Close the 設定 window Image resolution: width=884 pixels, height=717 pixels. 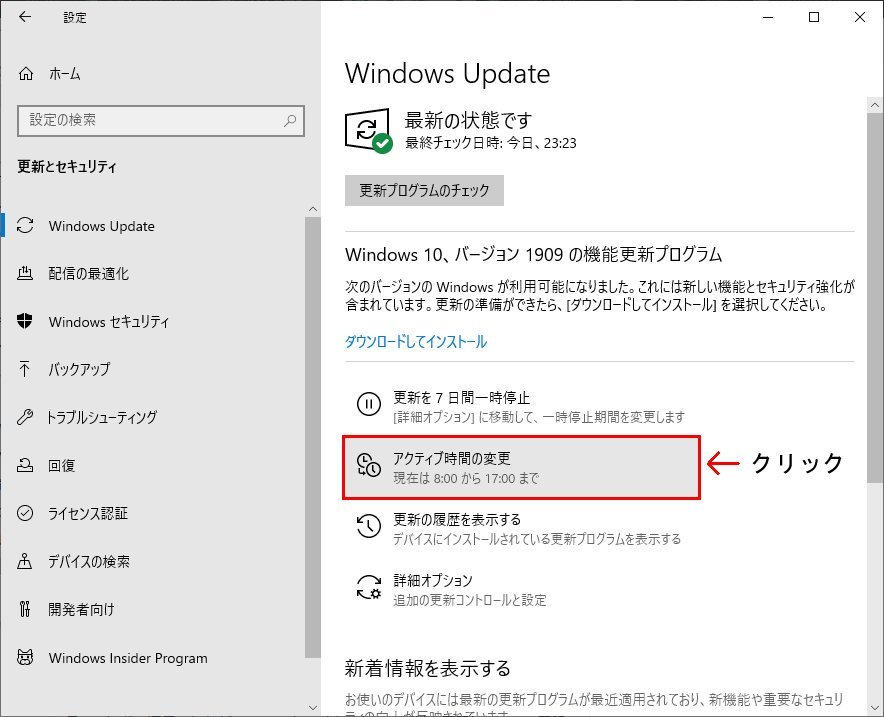tap(860, 17)
